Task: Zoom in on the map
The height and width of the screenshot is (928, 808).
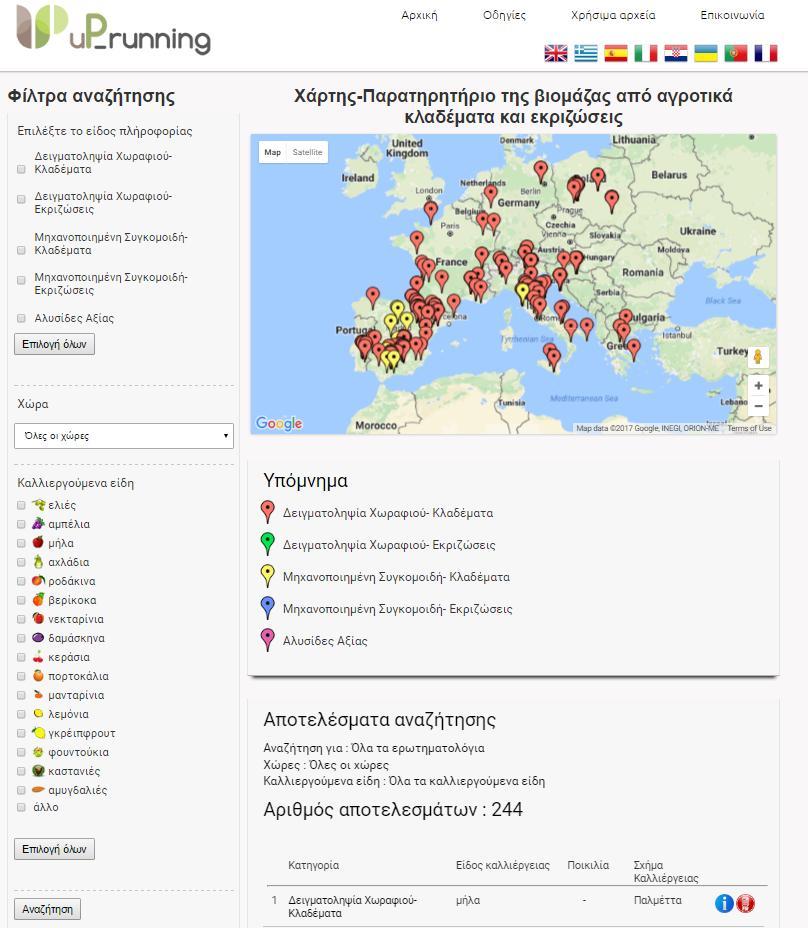Action: (758, 385)
